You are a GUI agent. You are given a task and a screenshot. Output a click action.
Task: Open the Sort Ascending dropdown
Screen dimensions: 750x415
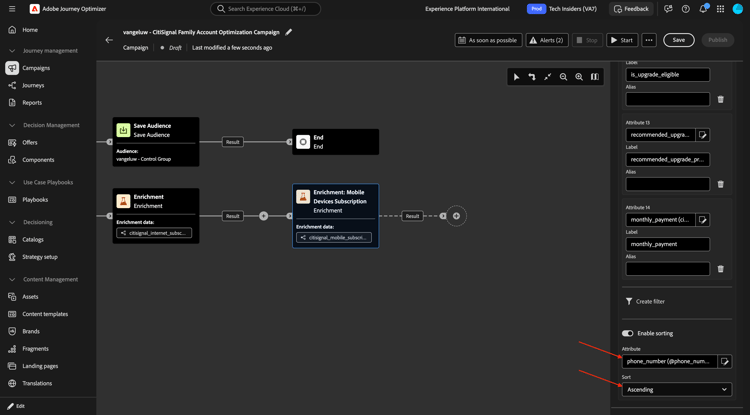click(x=677, y=390)
